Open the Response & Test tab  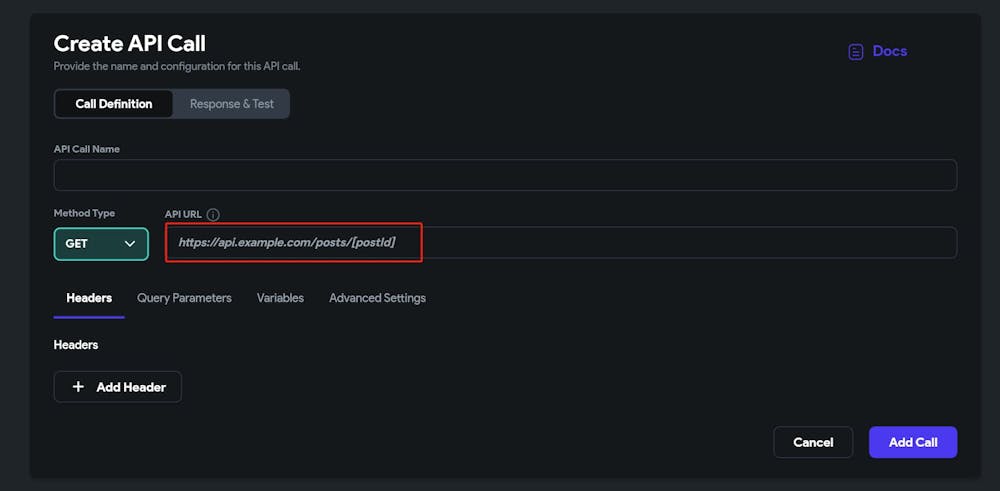tap(231, 104)
